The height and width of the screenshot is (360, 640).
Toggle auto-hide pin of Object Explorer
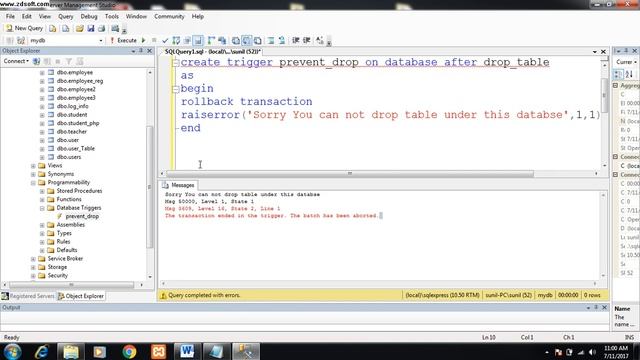click(141, 51)
